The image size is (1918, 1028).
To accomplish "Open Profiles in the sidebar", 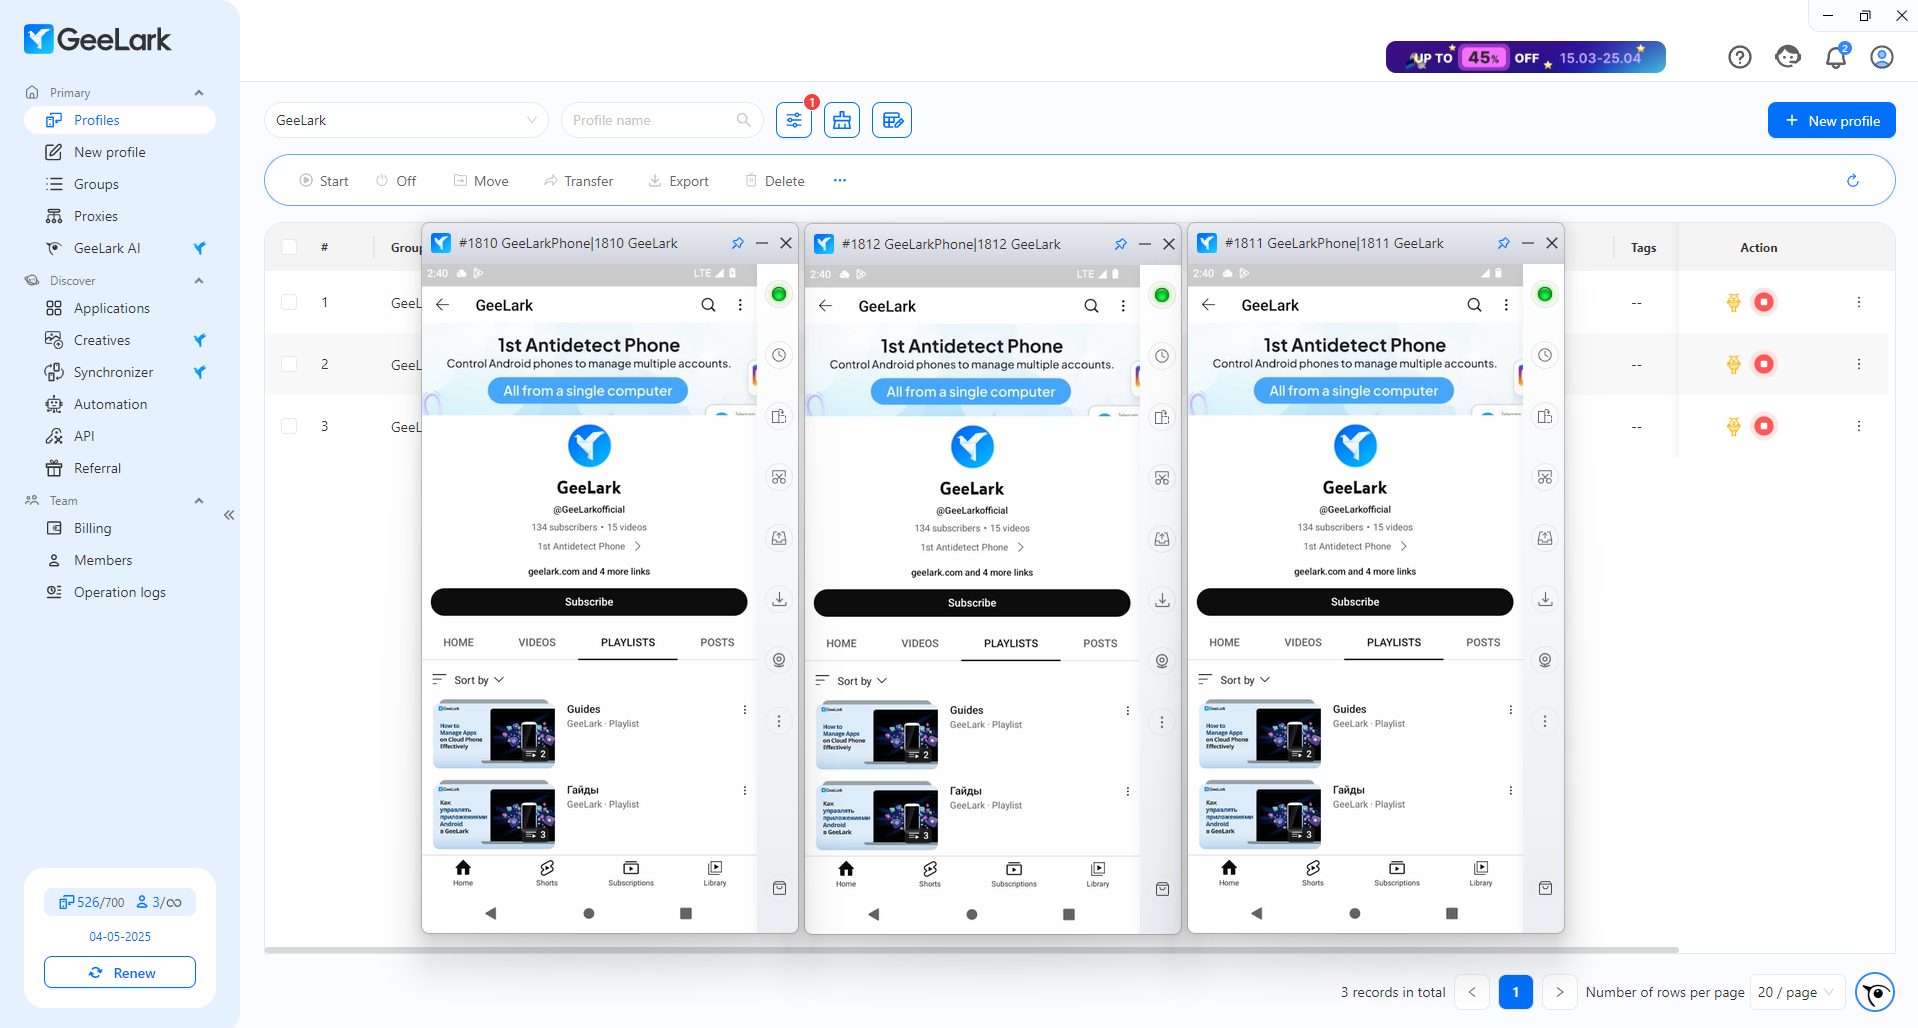I will 120,120.
